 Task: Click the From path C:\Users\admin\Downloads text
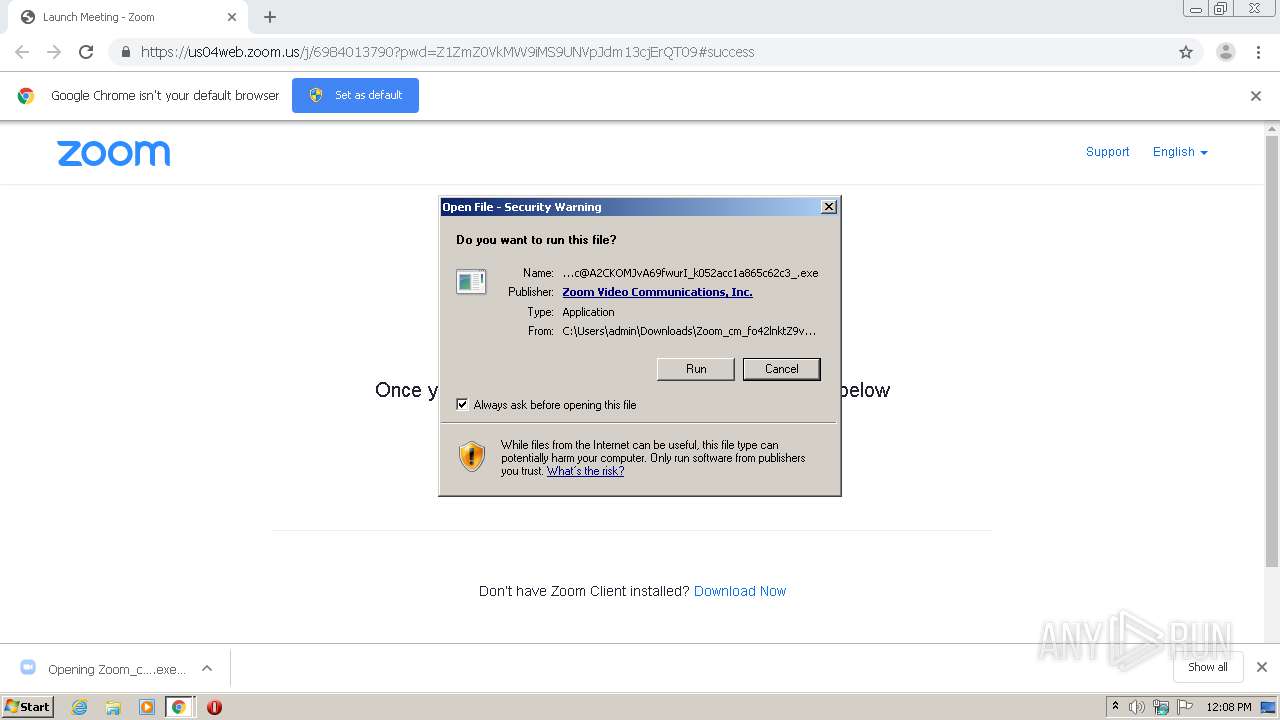coord(689,331)
